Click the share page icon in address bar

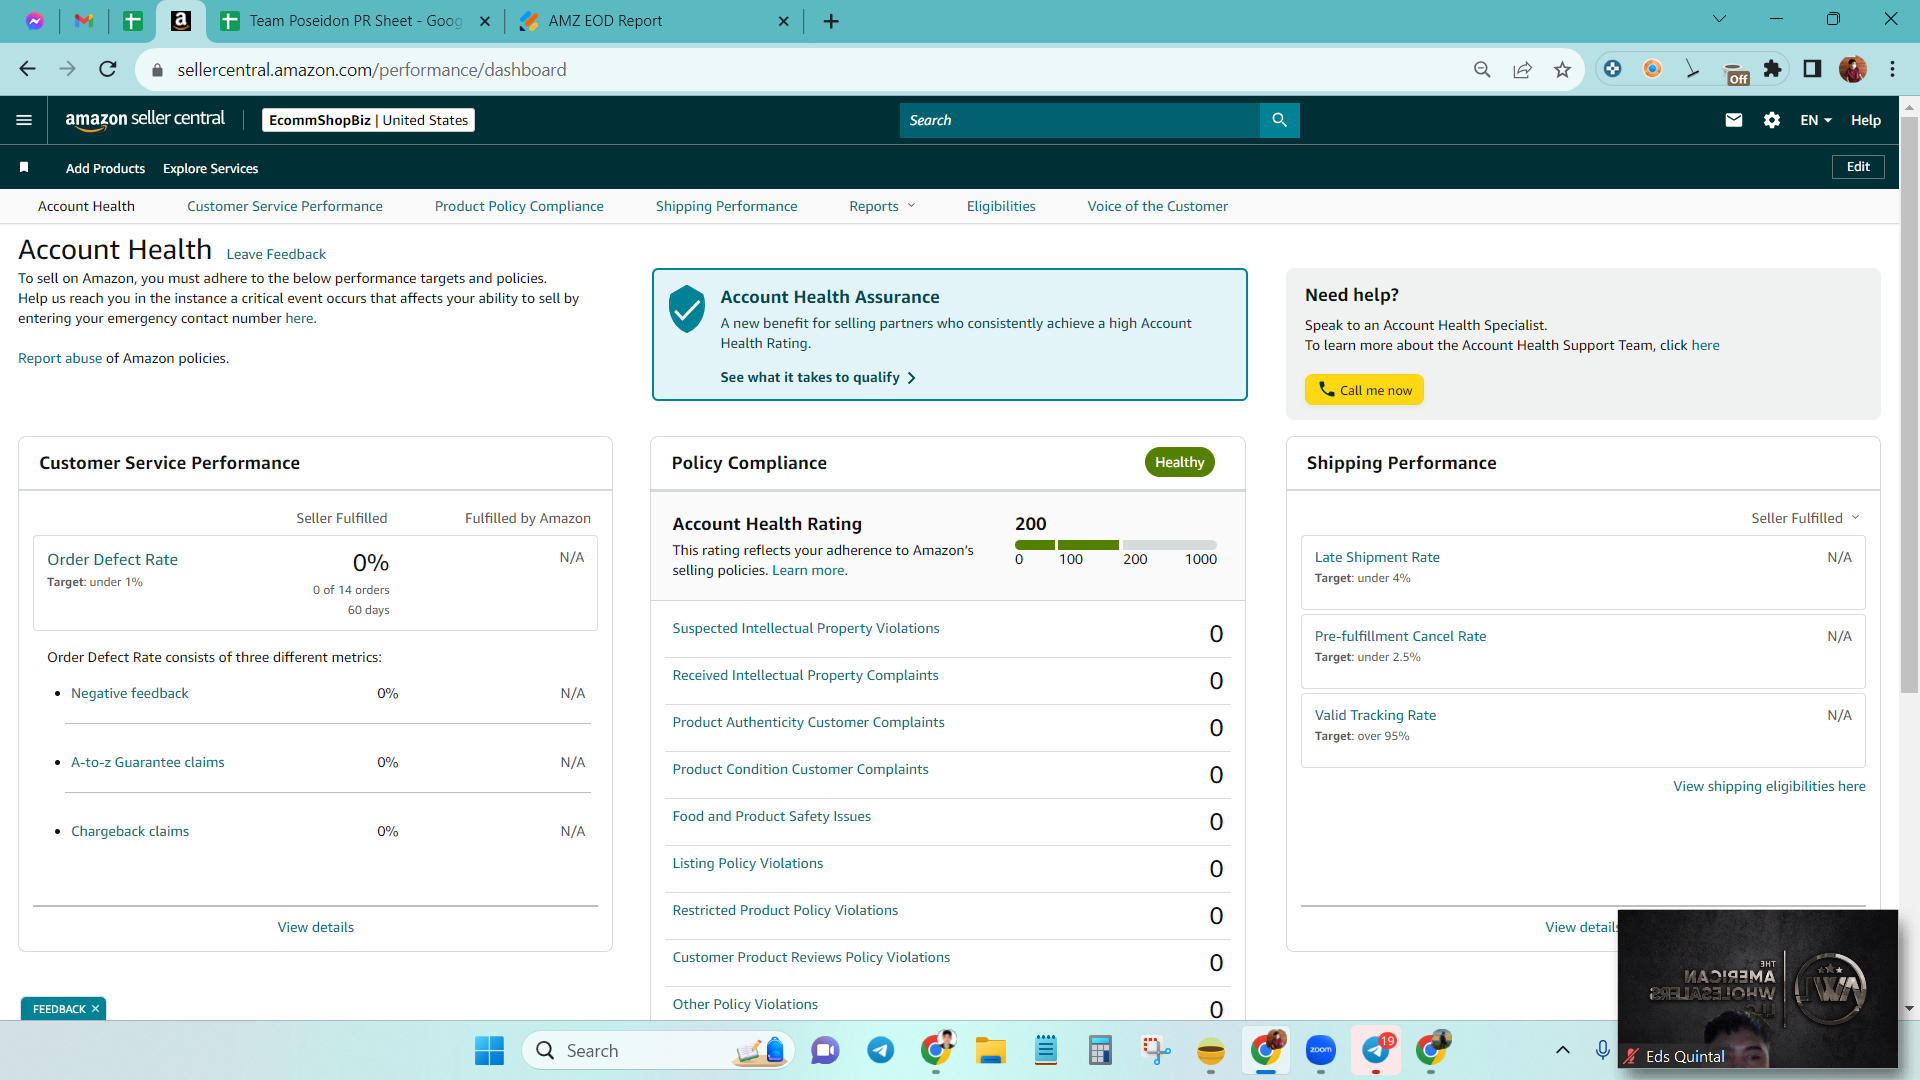1522,69
